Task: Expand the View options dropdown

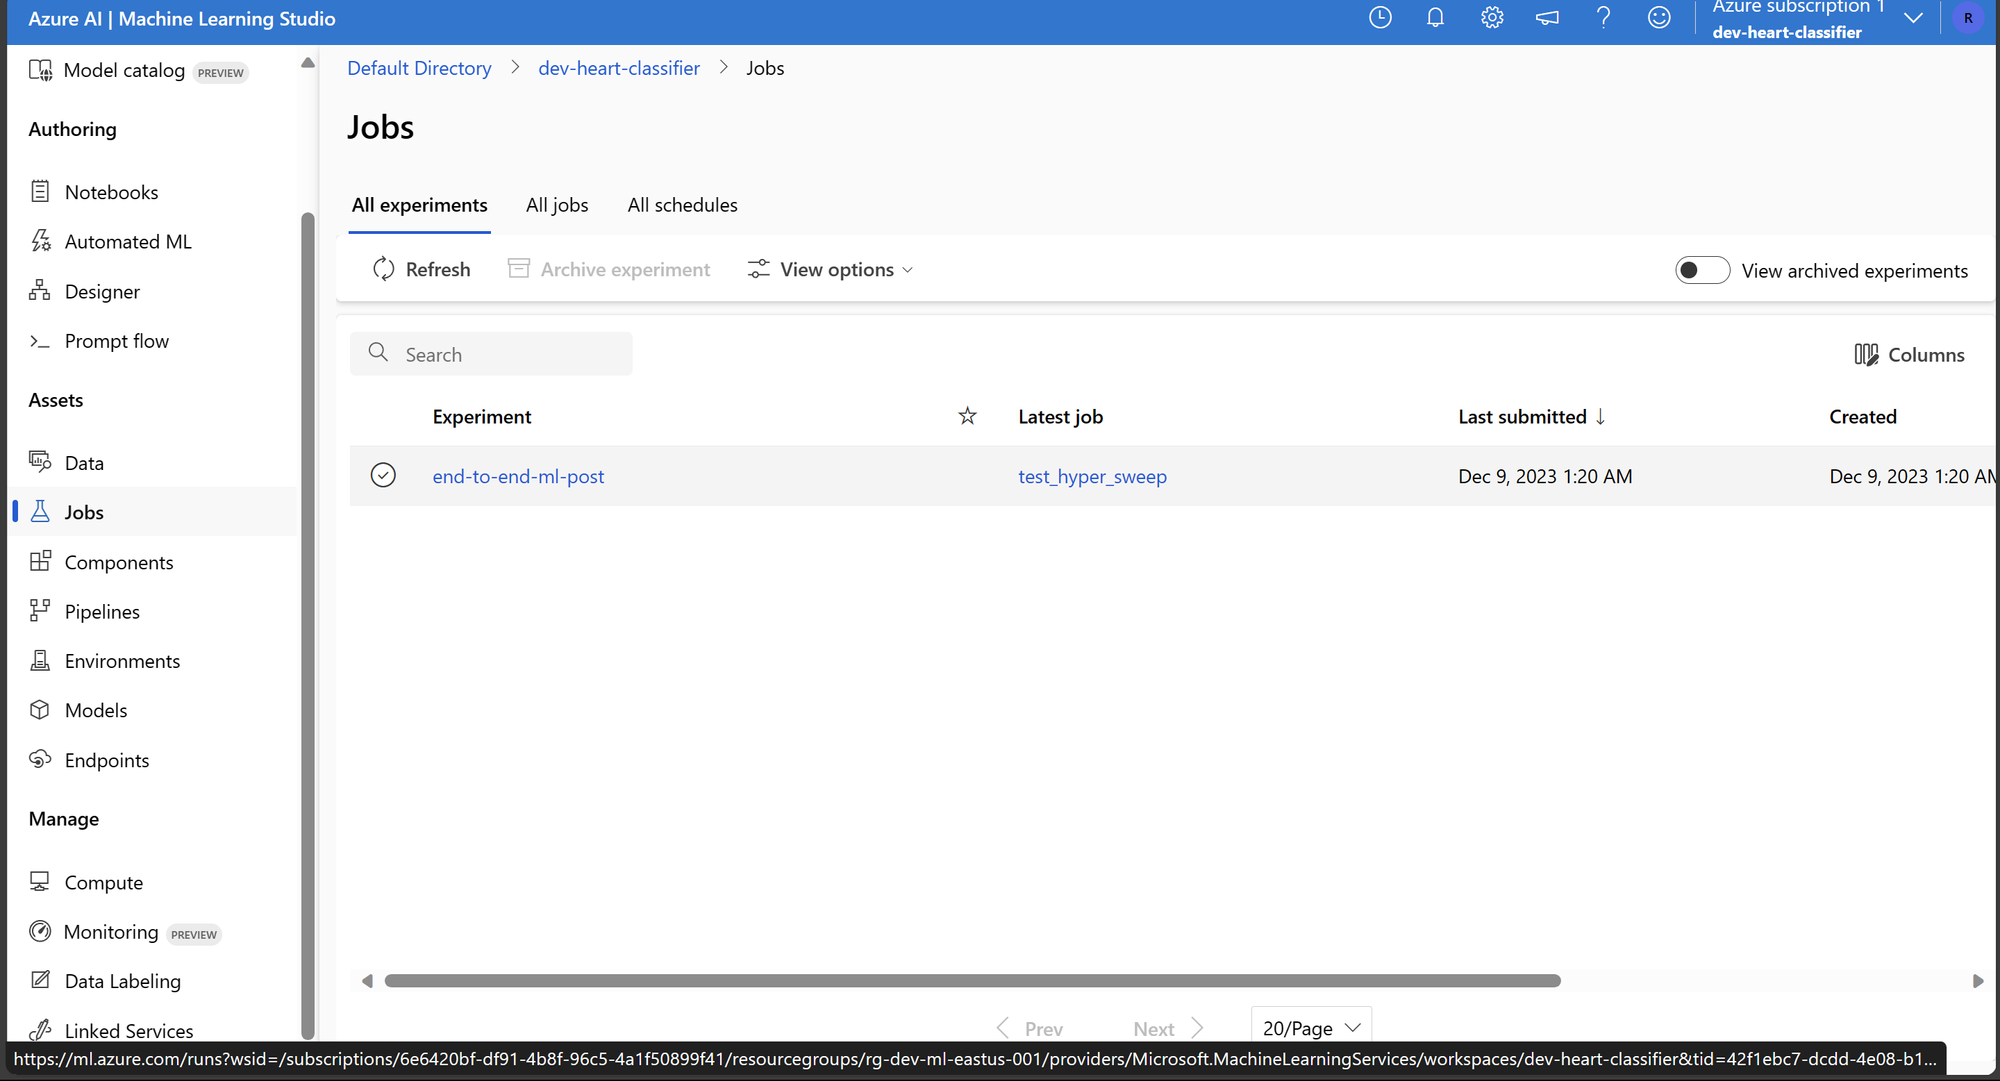Action: [830, 270]
